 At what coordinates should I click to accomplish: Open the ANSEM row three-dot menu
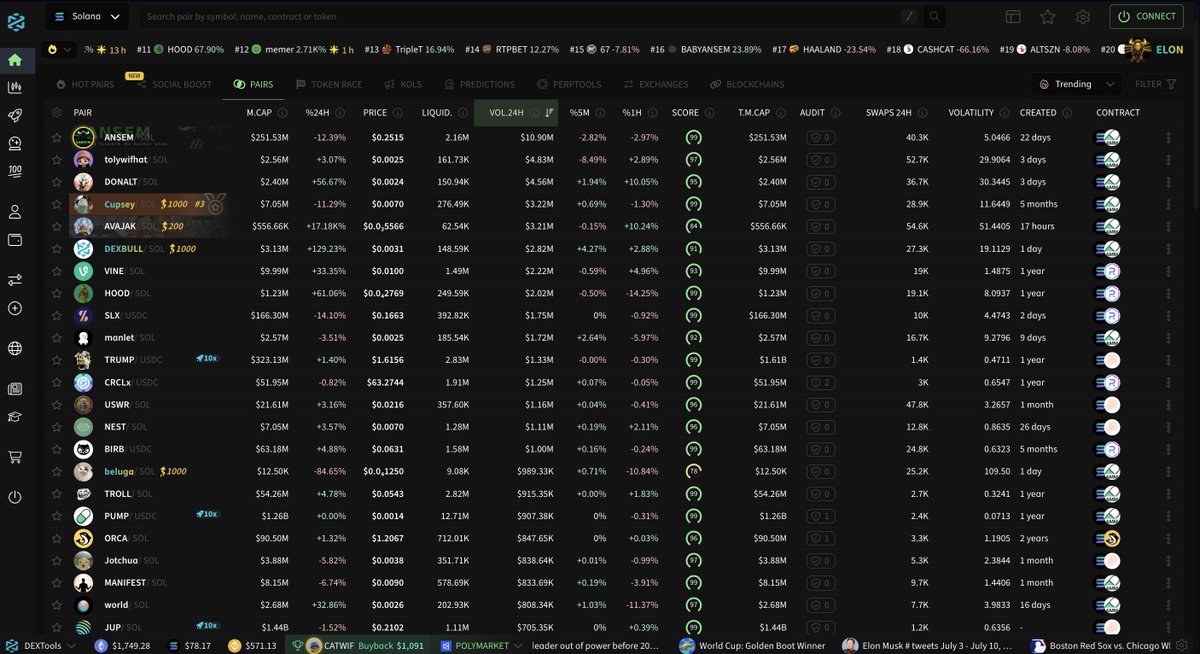(x=1167, y=137)
